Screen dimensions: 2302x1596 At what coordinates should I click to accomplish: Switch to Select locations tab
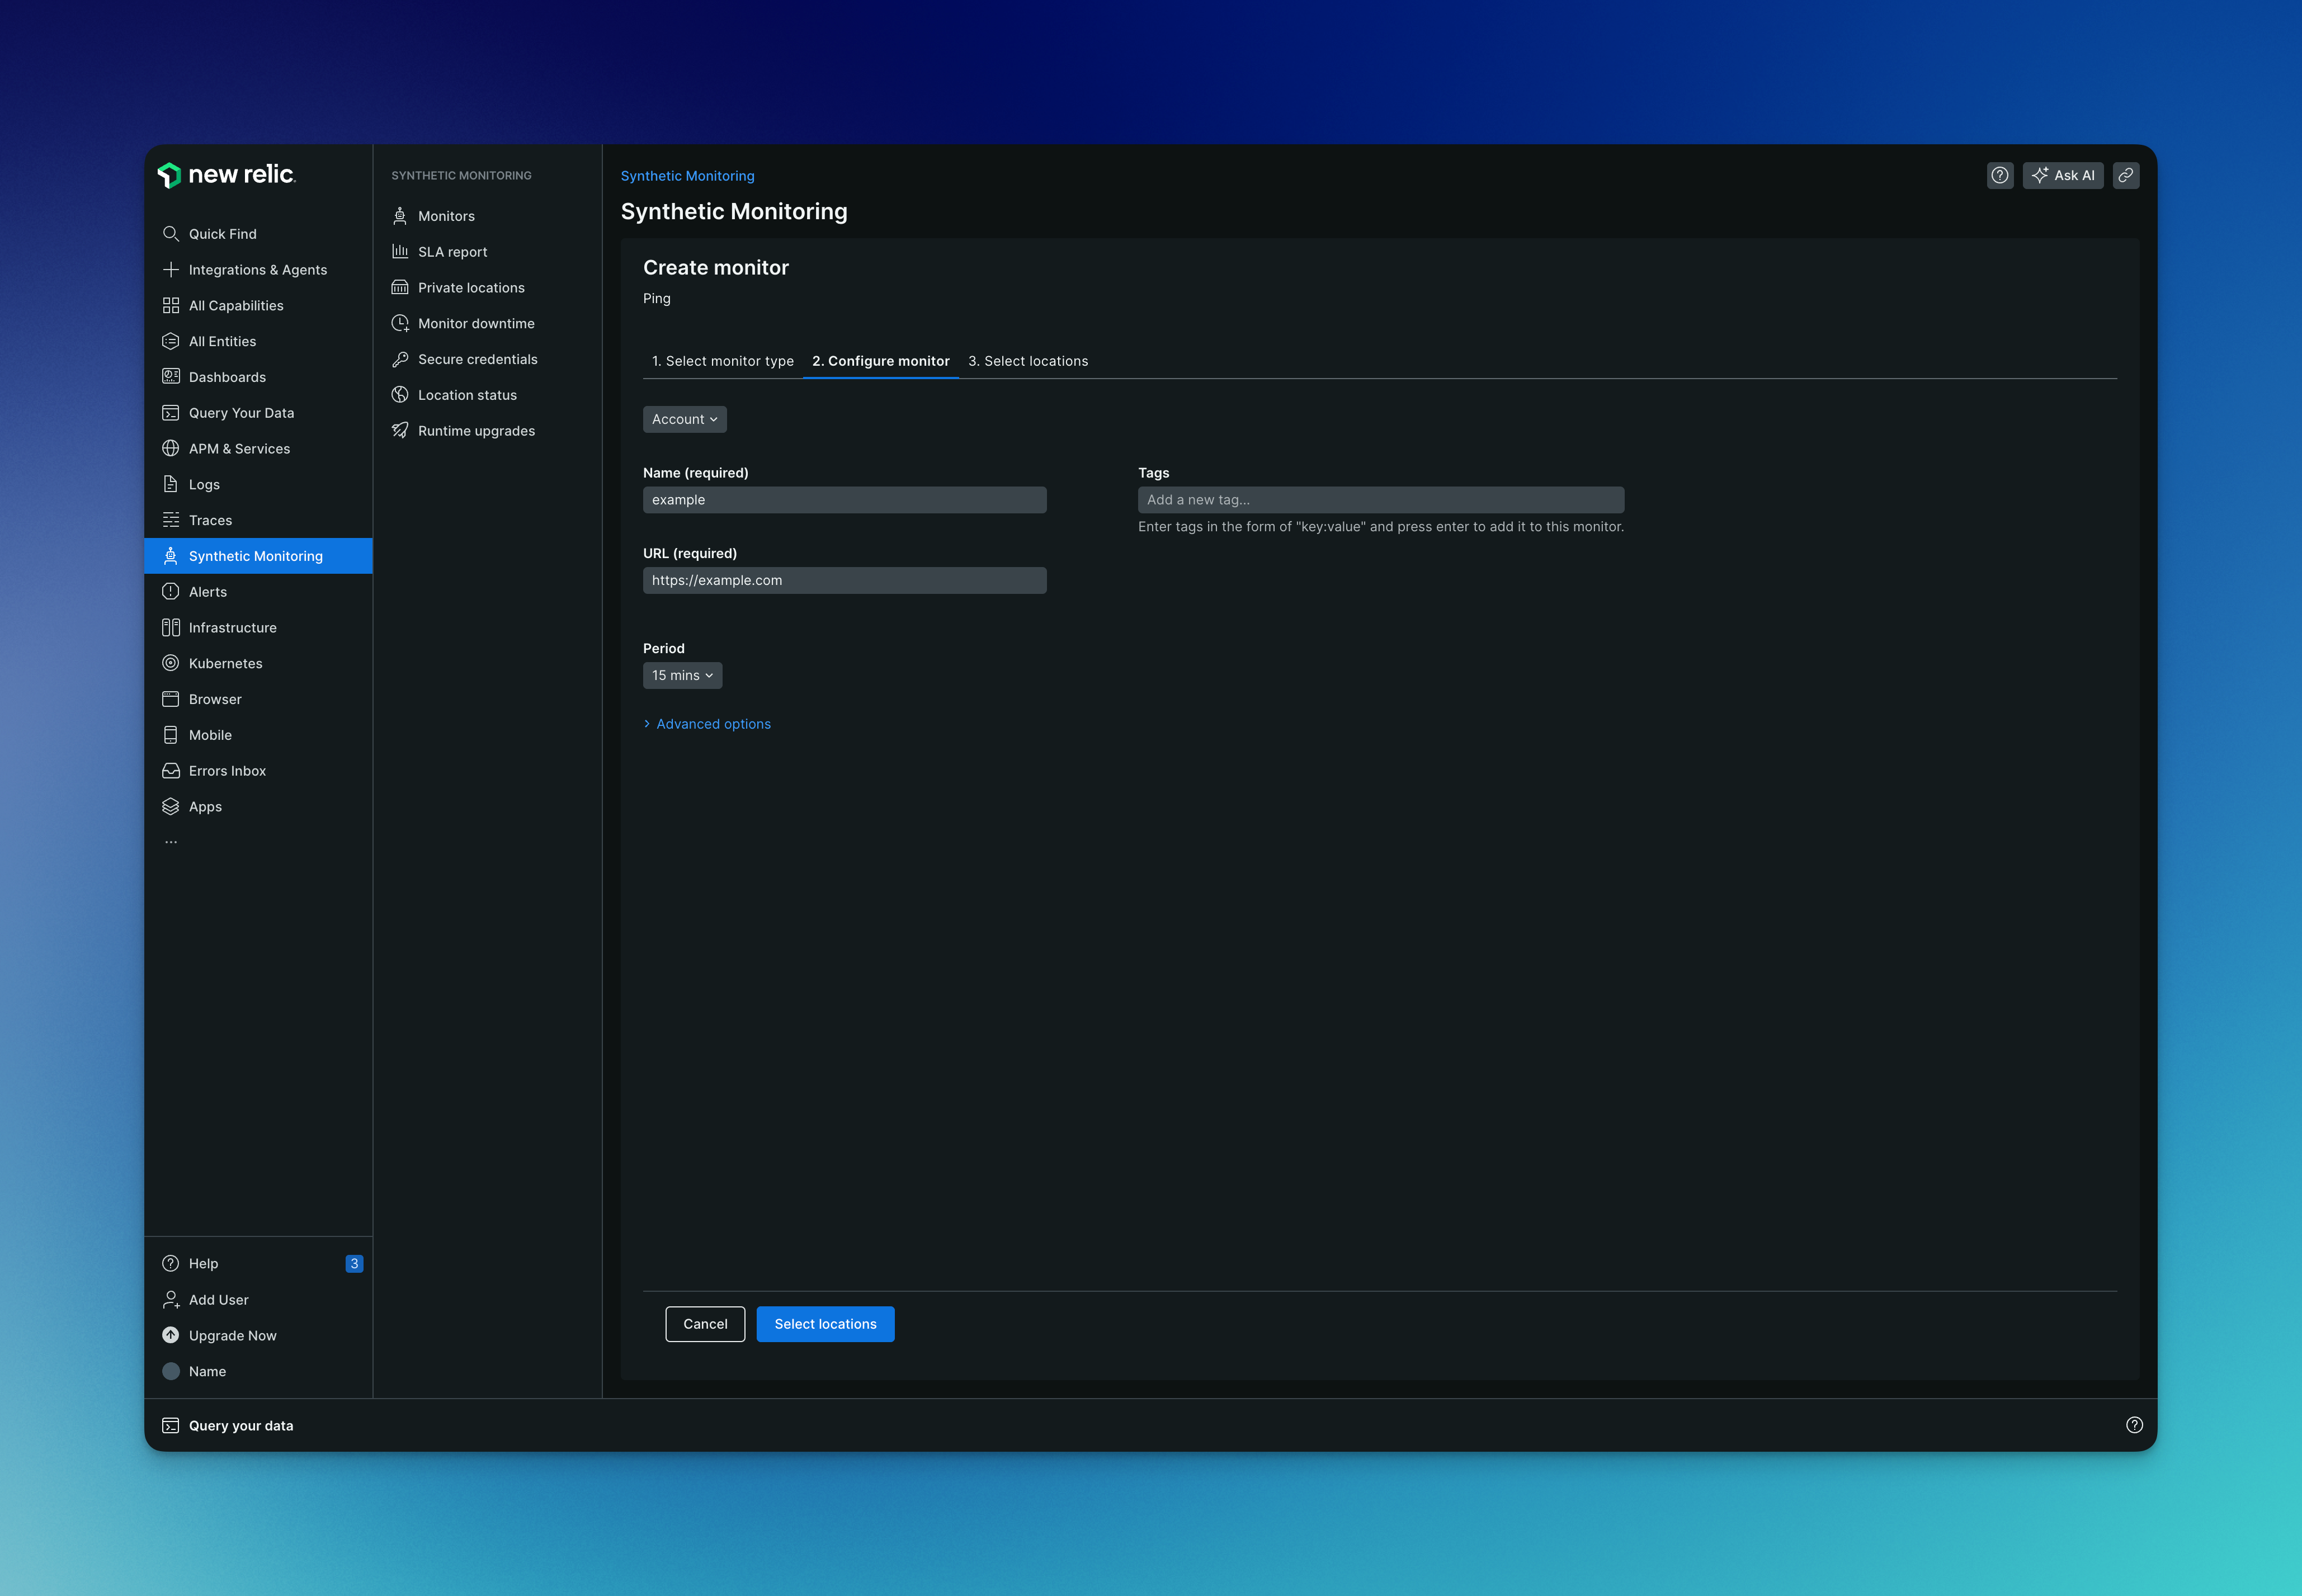(x=1027, y=361)
